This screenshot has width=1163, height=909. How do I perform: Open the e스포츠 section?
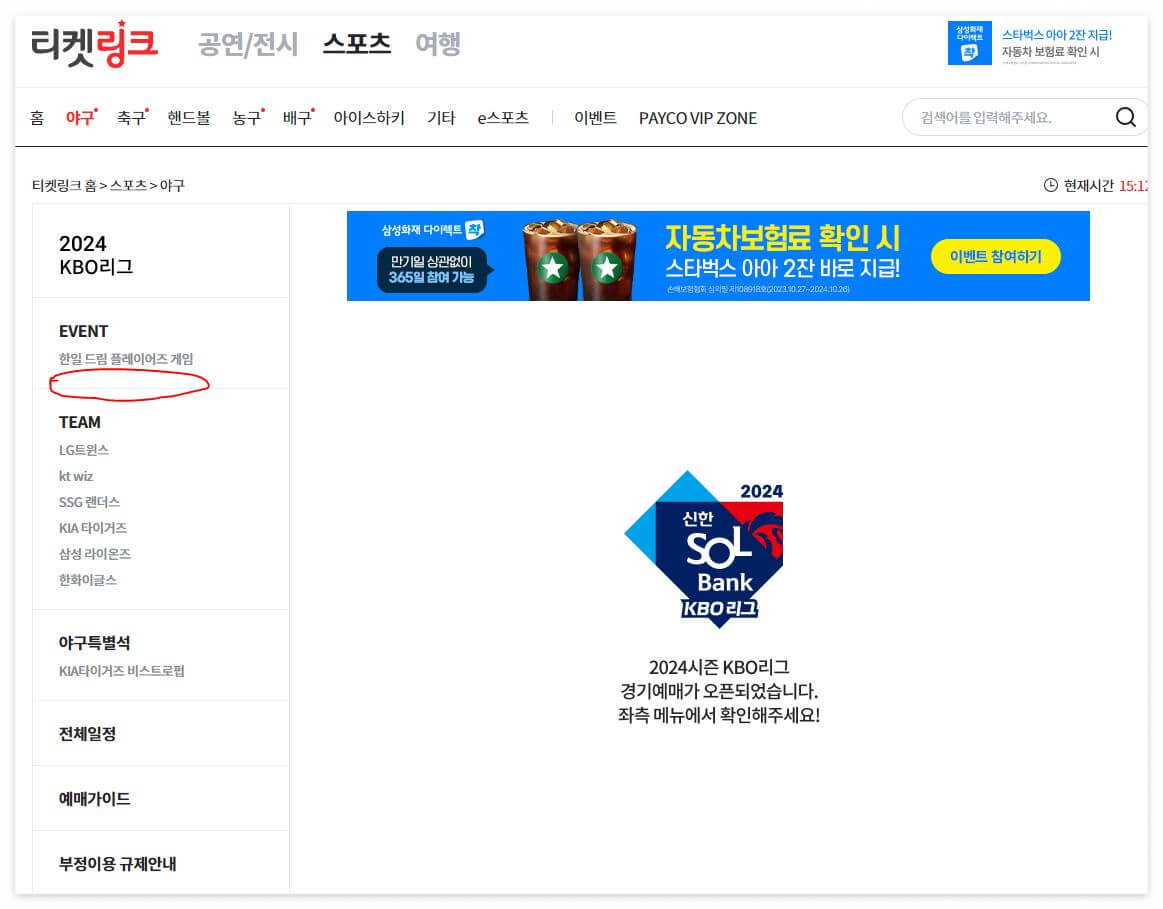click(x=502, y=117)
